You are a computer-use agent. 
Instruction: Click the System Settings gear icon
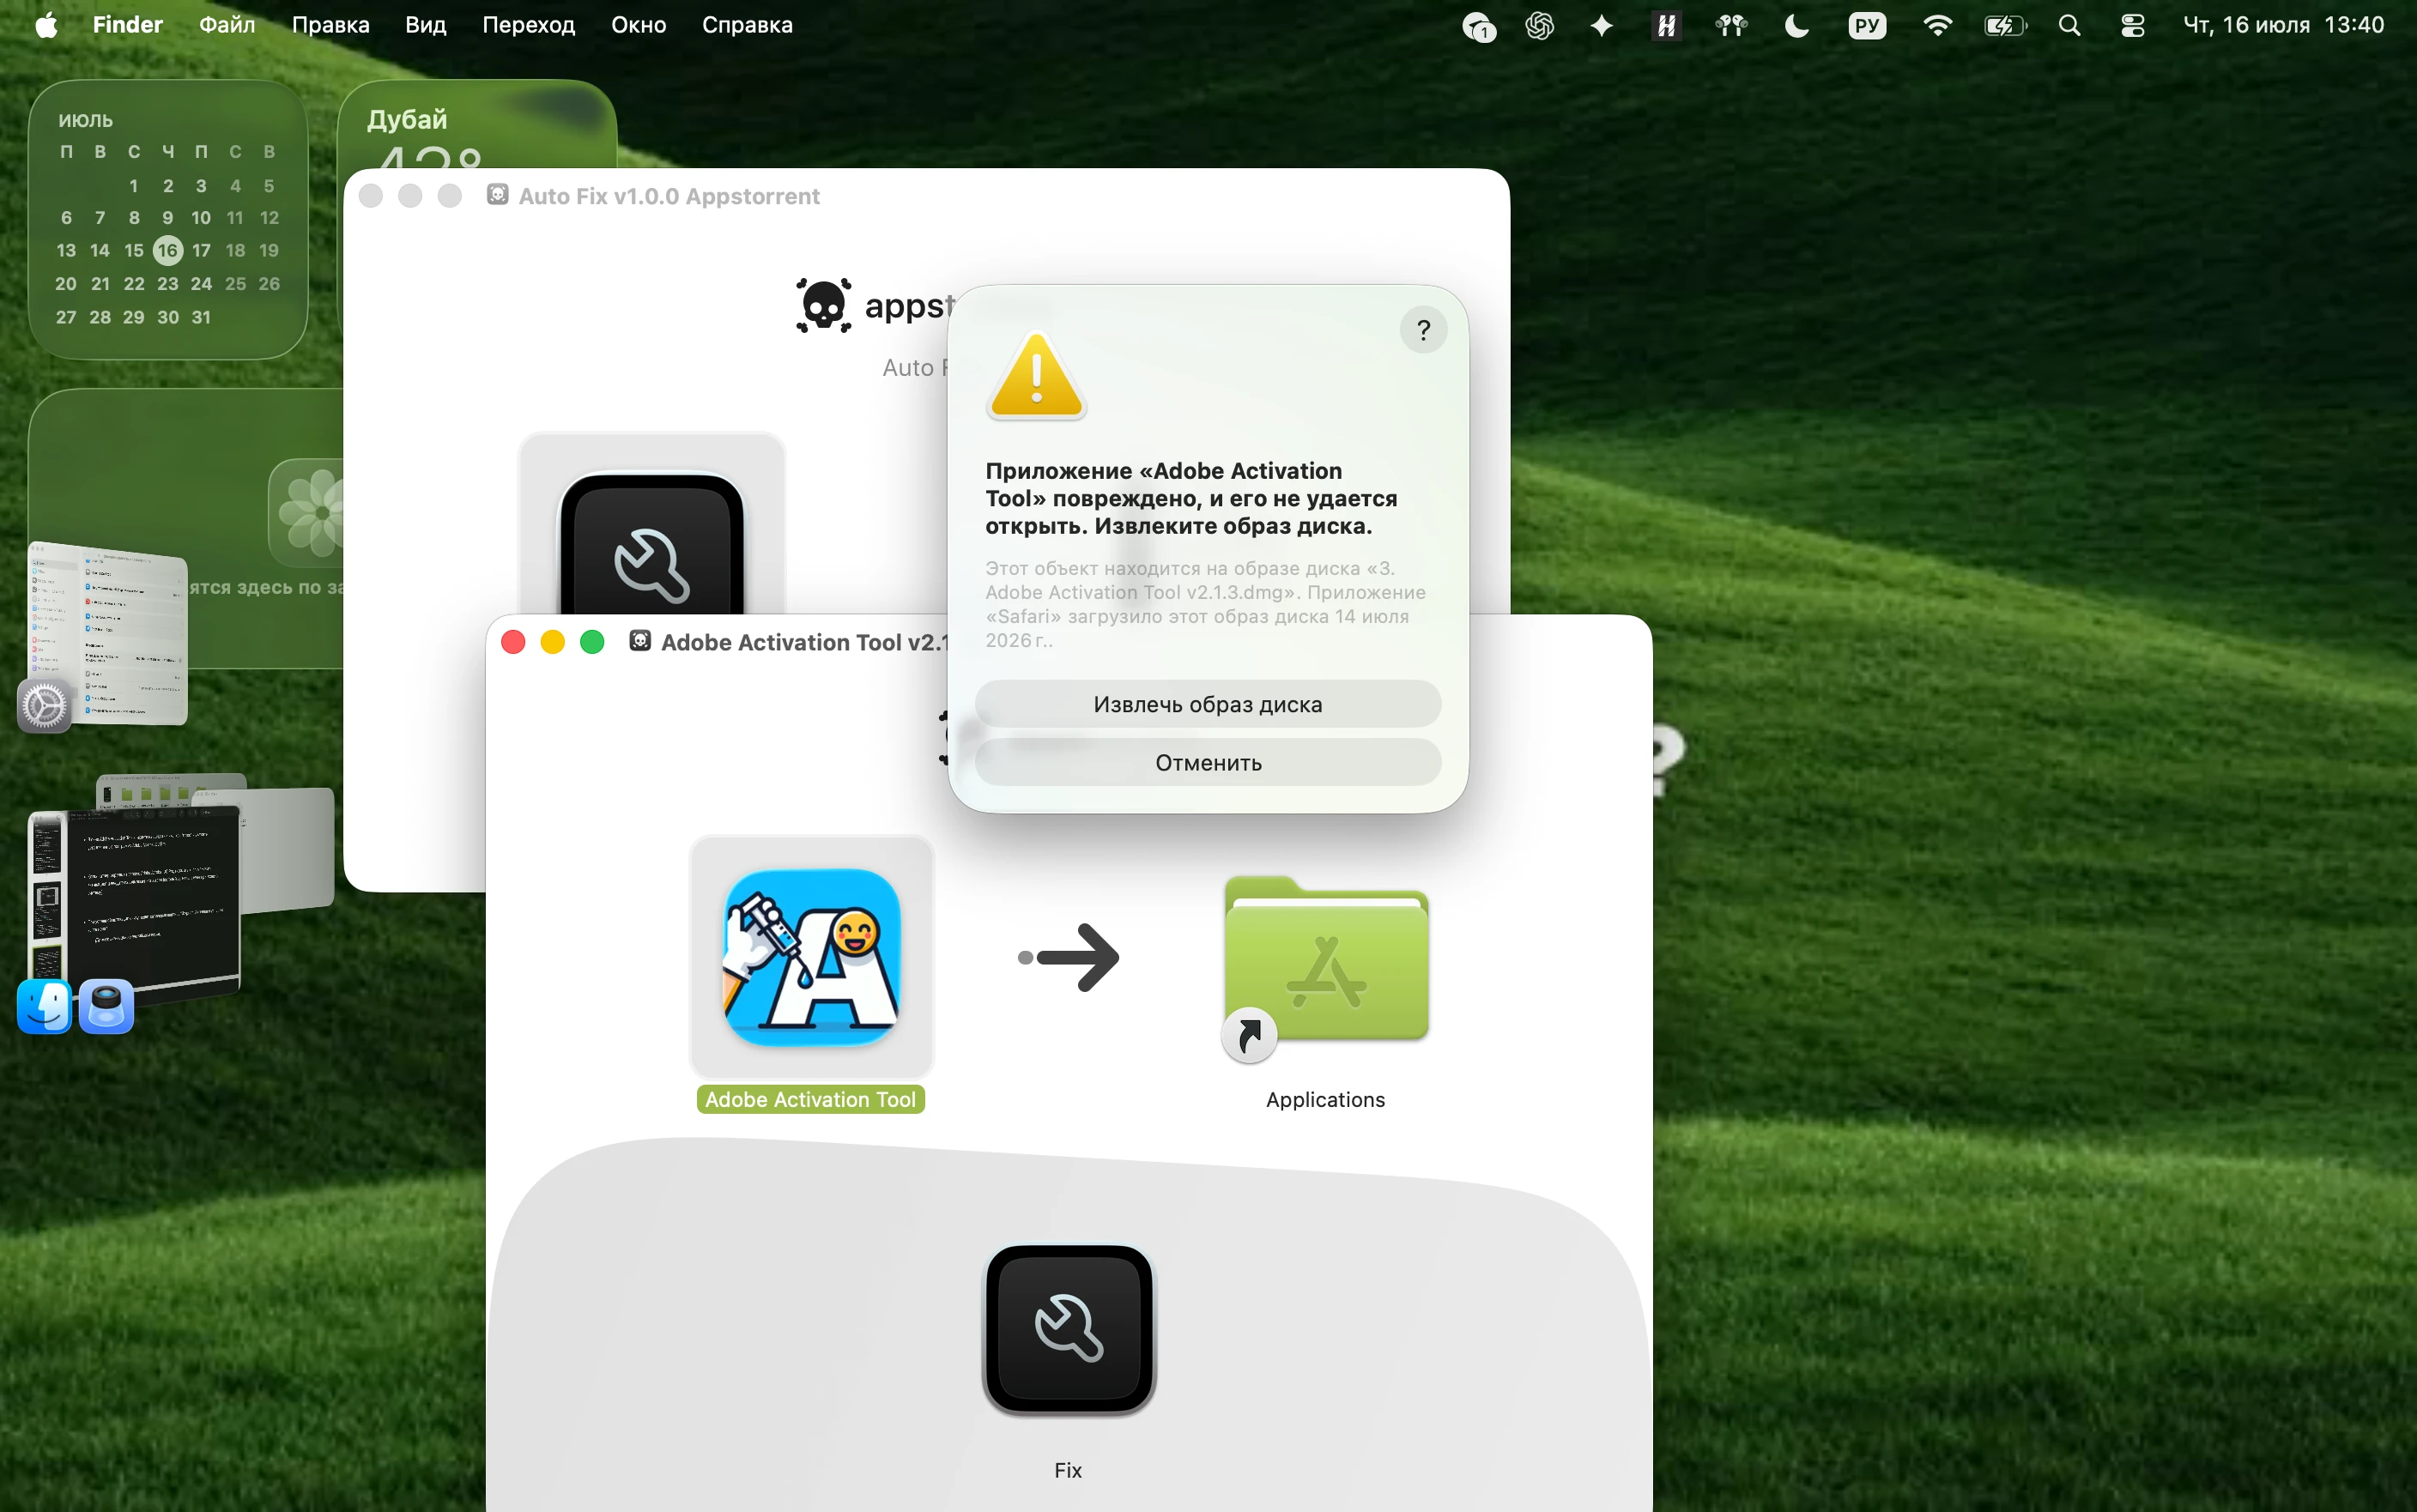44,706
